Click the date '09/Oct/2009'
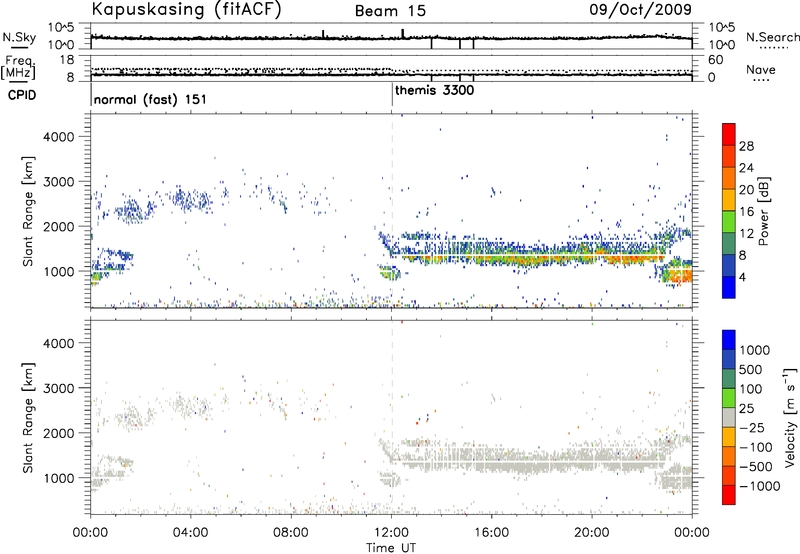 click(641, 10)
